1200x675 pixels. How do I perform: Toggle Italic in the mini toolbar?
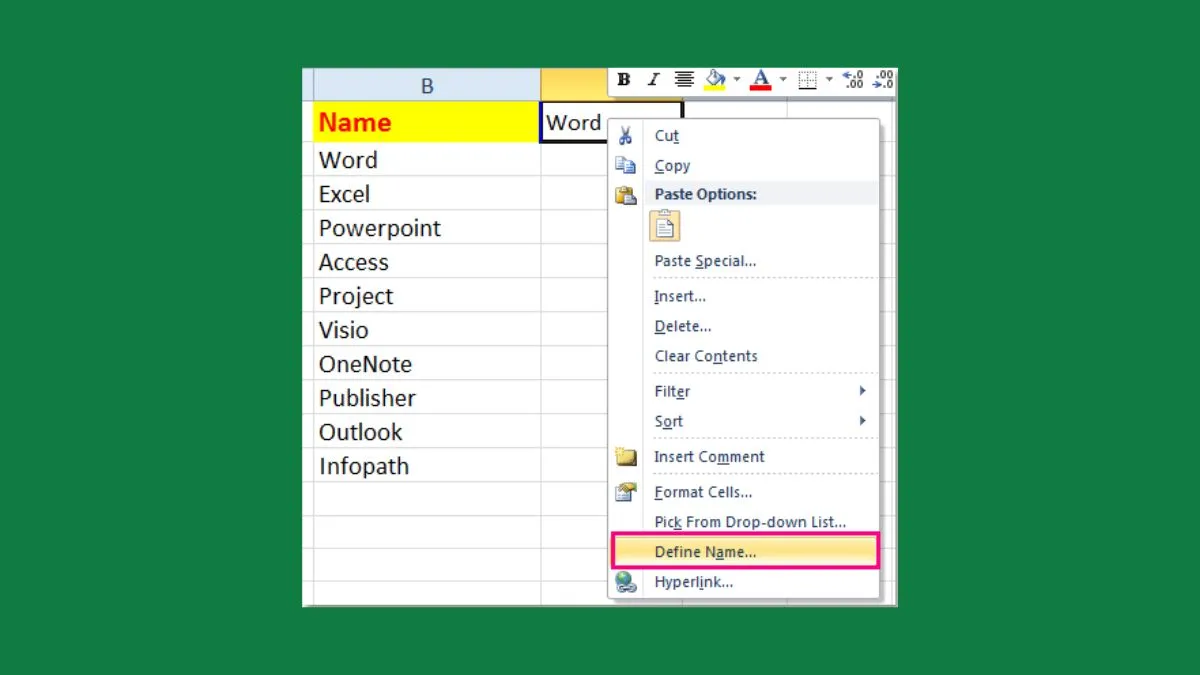pos(654,80)
